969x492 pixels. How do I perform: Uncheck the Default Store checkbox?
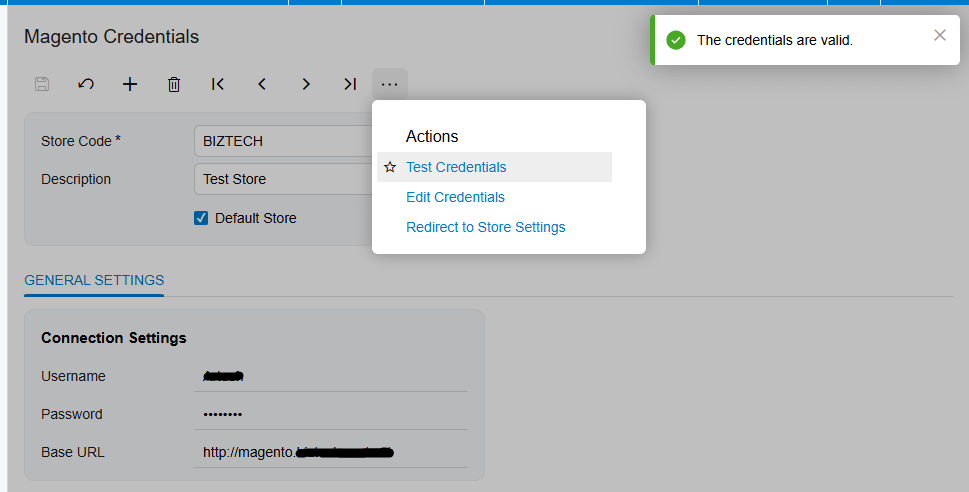201,218
